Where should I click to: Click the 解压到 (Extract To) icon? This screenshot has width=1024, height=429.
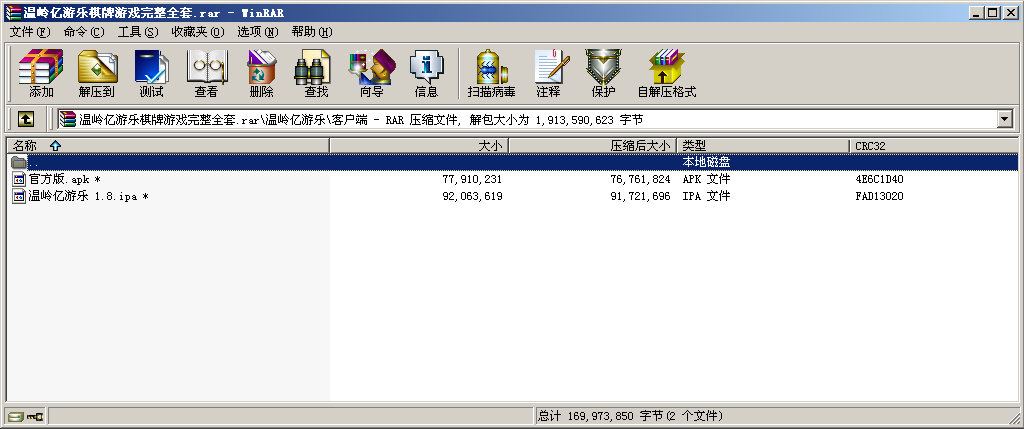coord(97,73)
